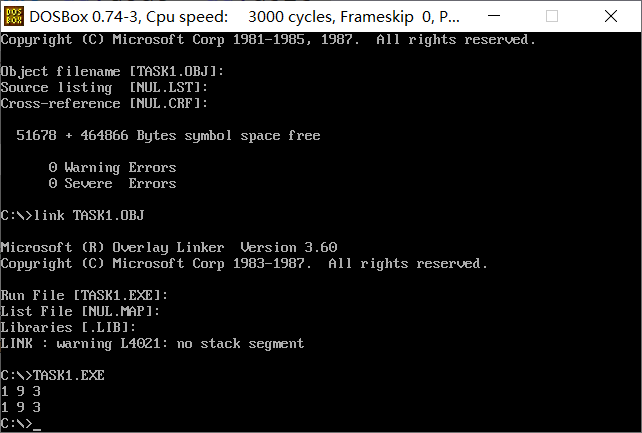Close the DOSBox window
Screen dimensions: 642x433
tap(610, 16)
